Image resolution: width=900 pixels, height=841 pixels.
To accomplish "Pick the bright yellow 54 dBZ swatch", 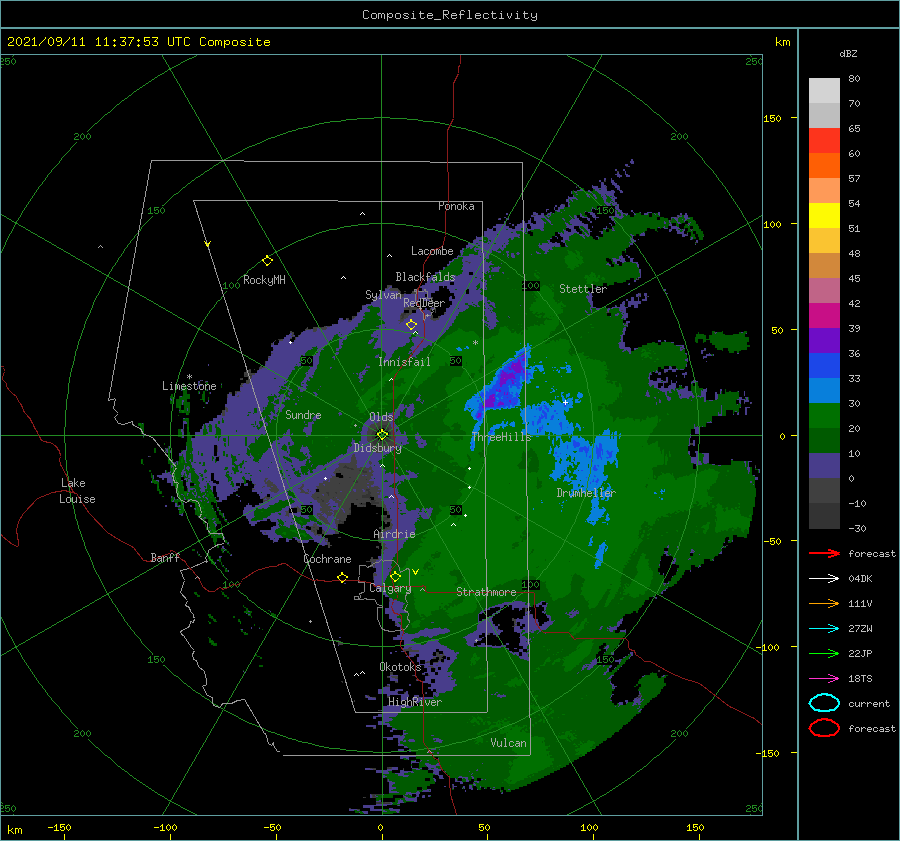I will pos(824,215).
